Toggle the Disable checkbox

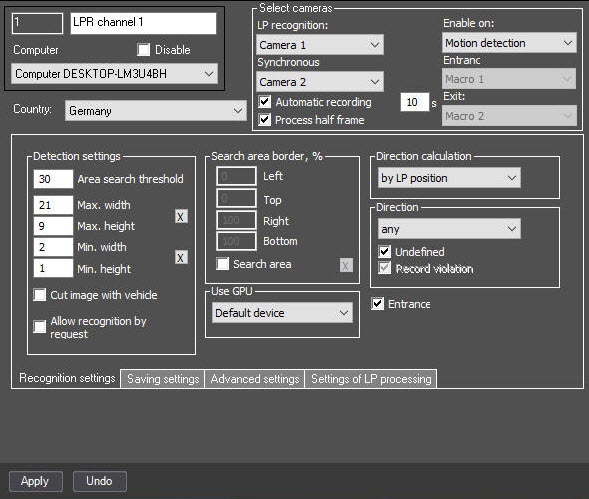[143, 50]
